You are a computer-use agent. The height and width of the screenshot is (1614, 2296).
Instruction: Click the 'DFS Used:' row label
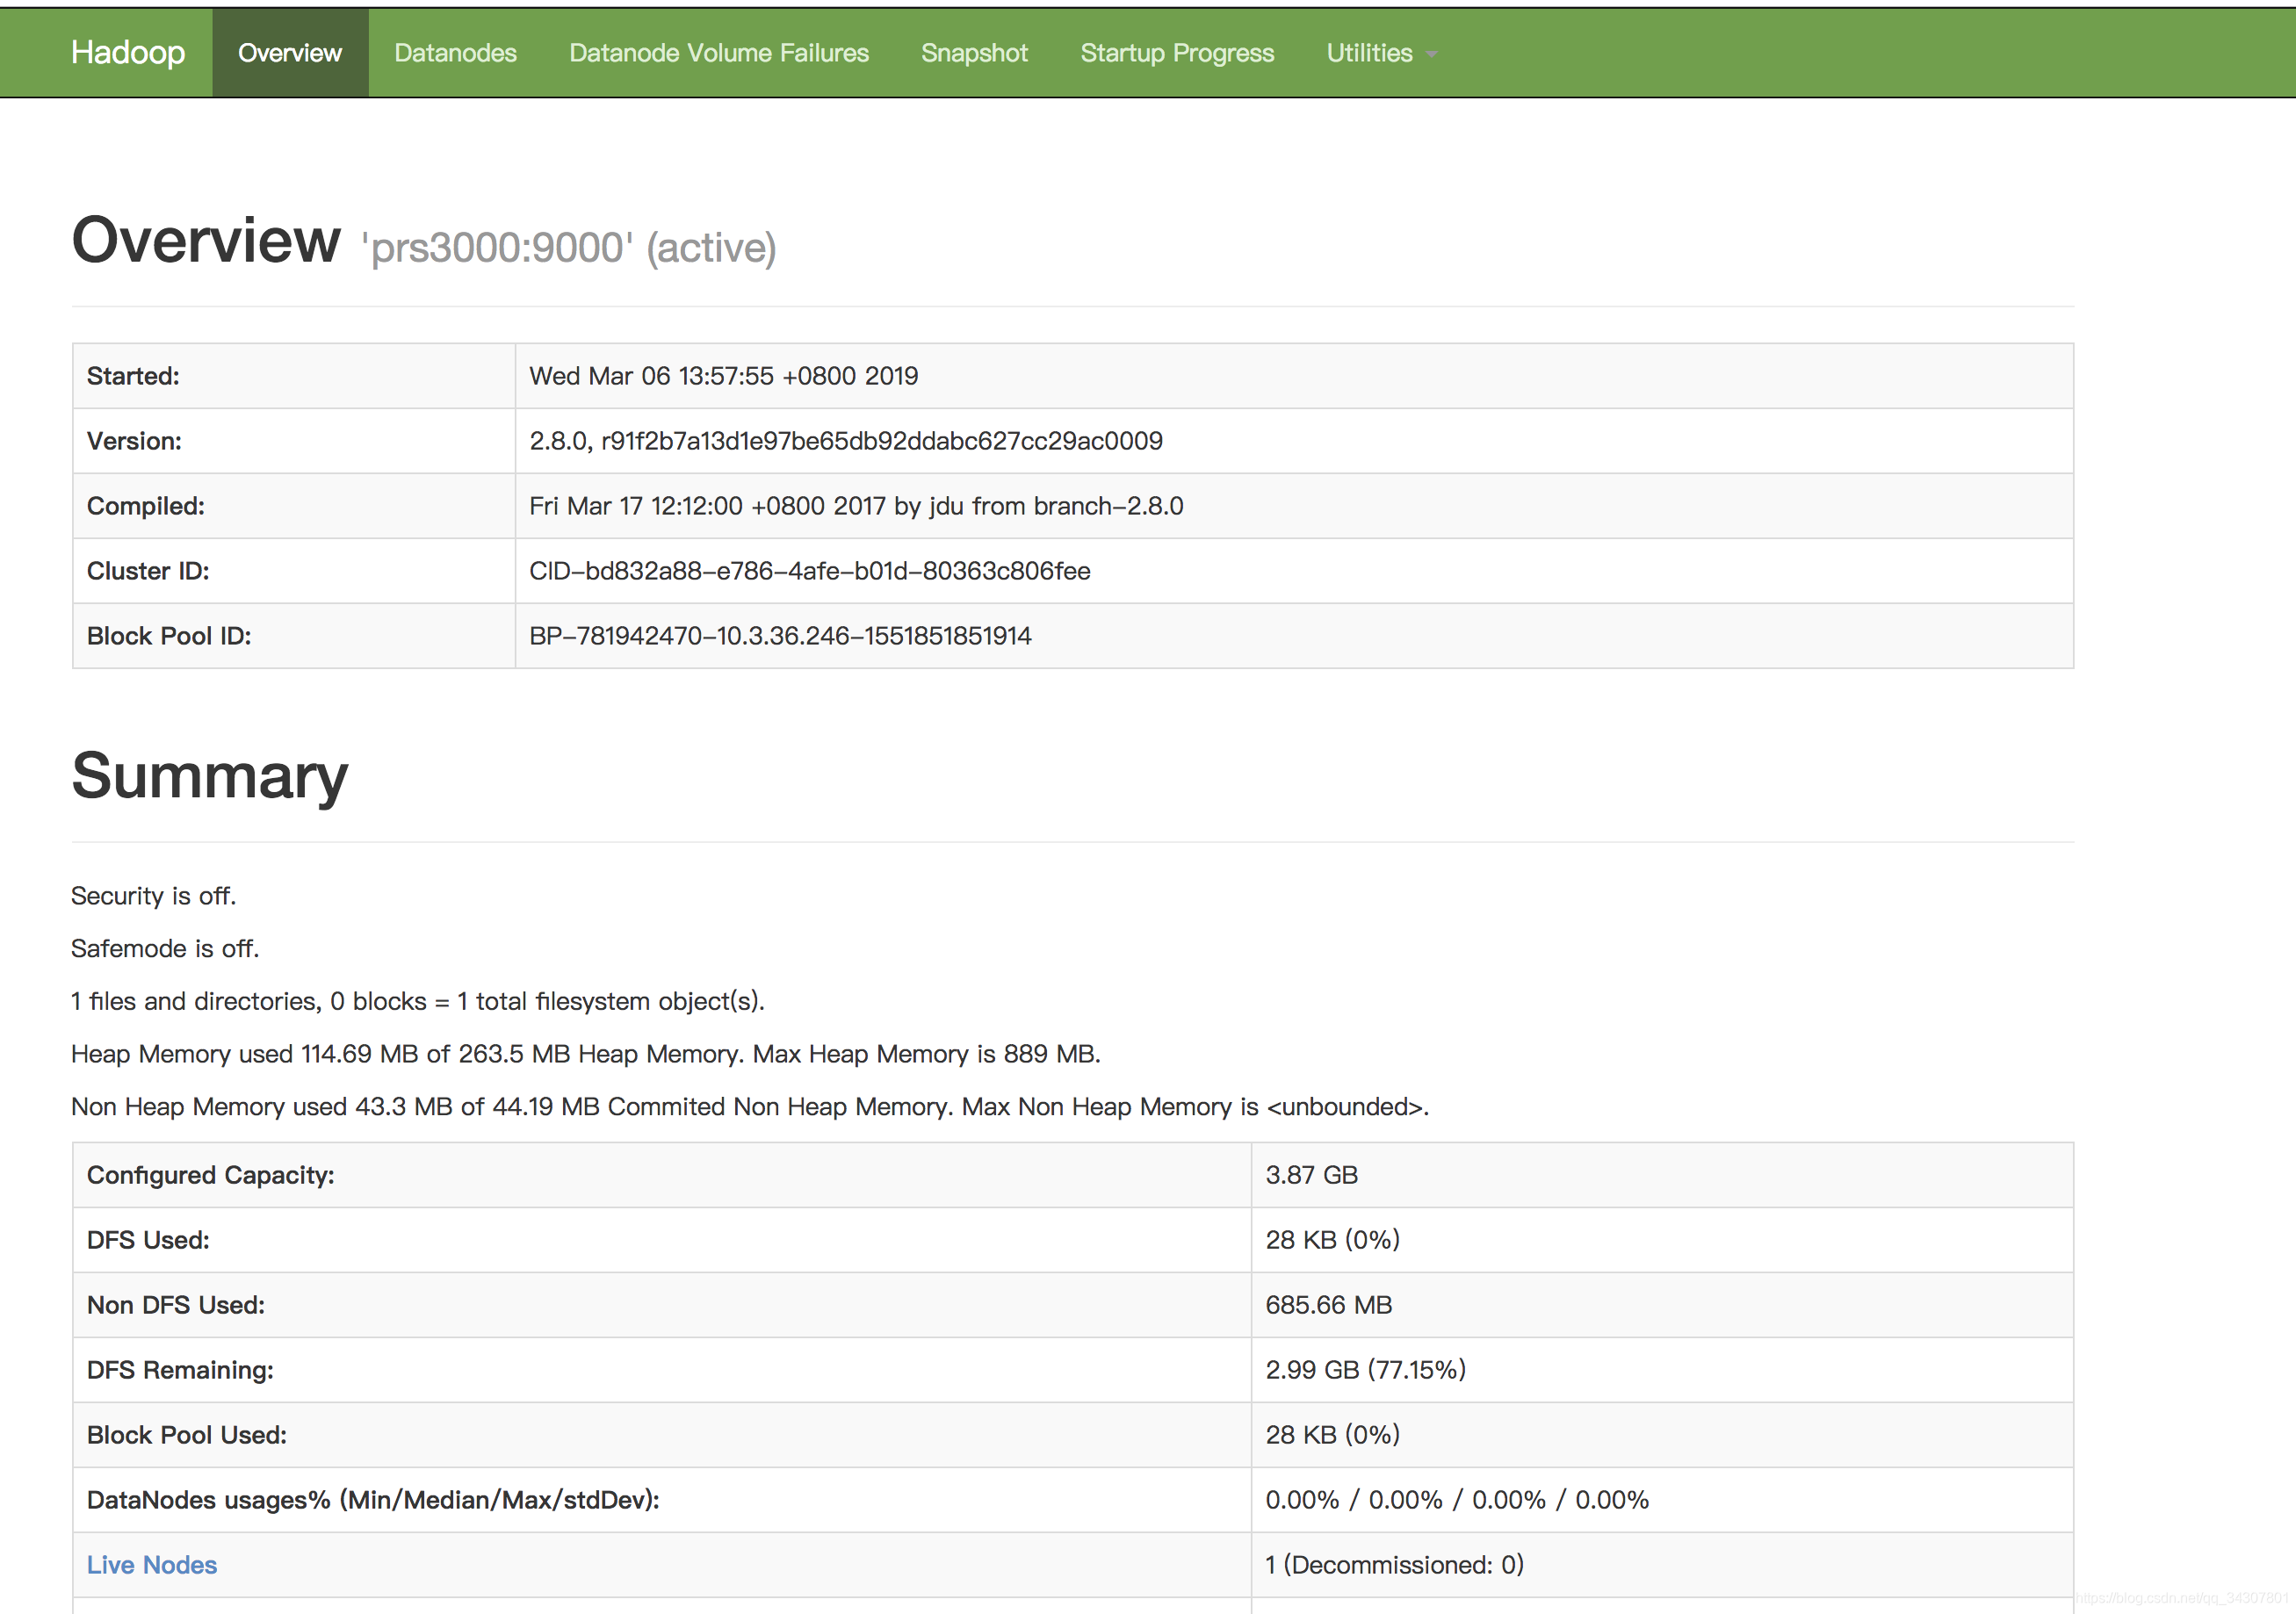(x=148, y=1240)
